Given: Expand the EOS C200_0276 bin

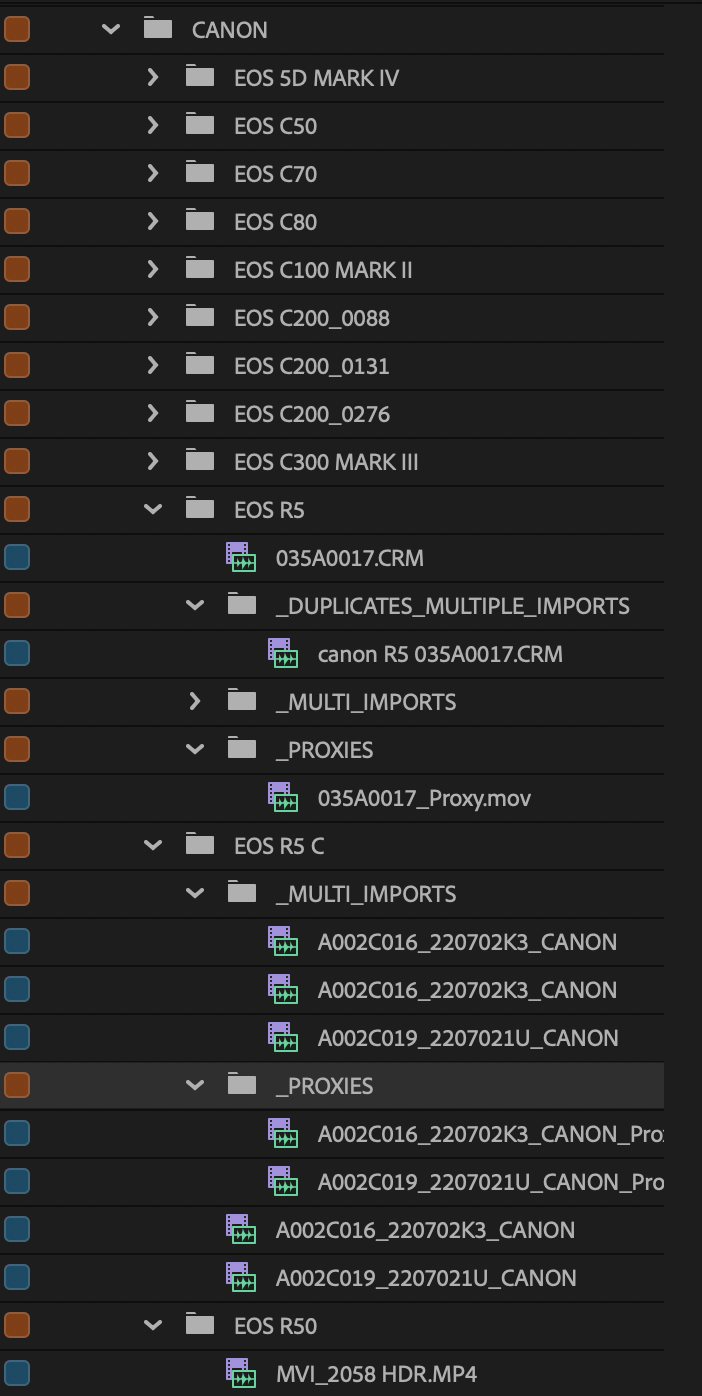Looking at the screenshot, I should tap(152, 413).
